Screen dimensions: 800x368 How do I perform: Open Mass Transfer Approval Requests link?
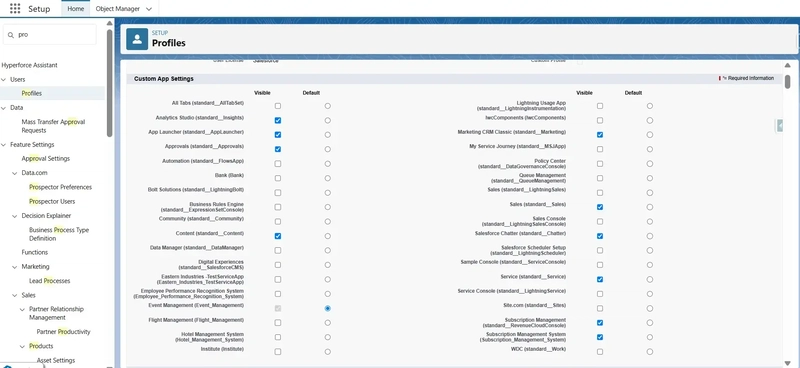tap(53, 126)
